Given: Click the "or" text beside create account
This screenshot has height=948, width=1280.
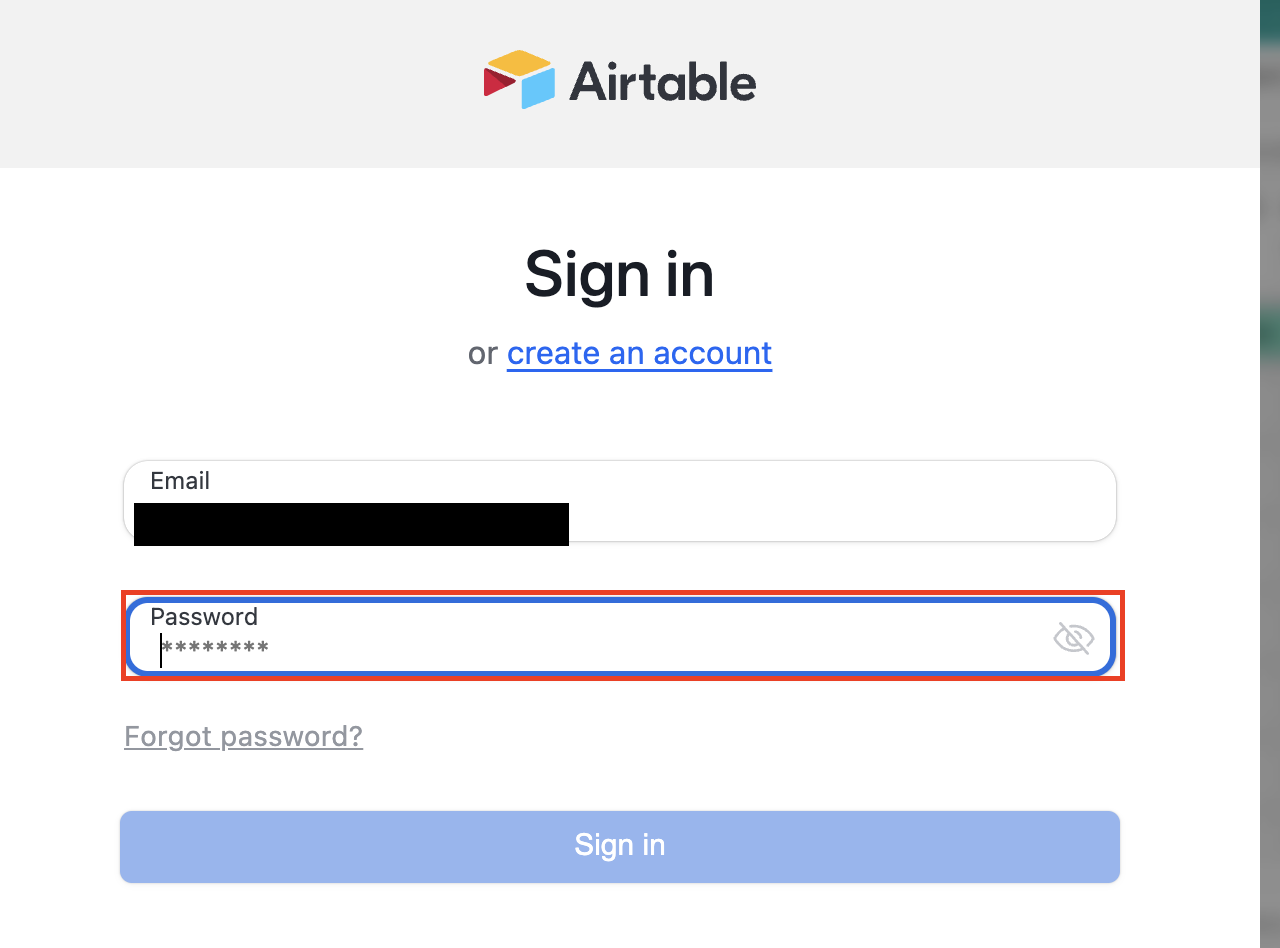Looking at the screenshot, I should [482, 353].
